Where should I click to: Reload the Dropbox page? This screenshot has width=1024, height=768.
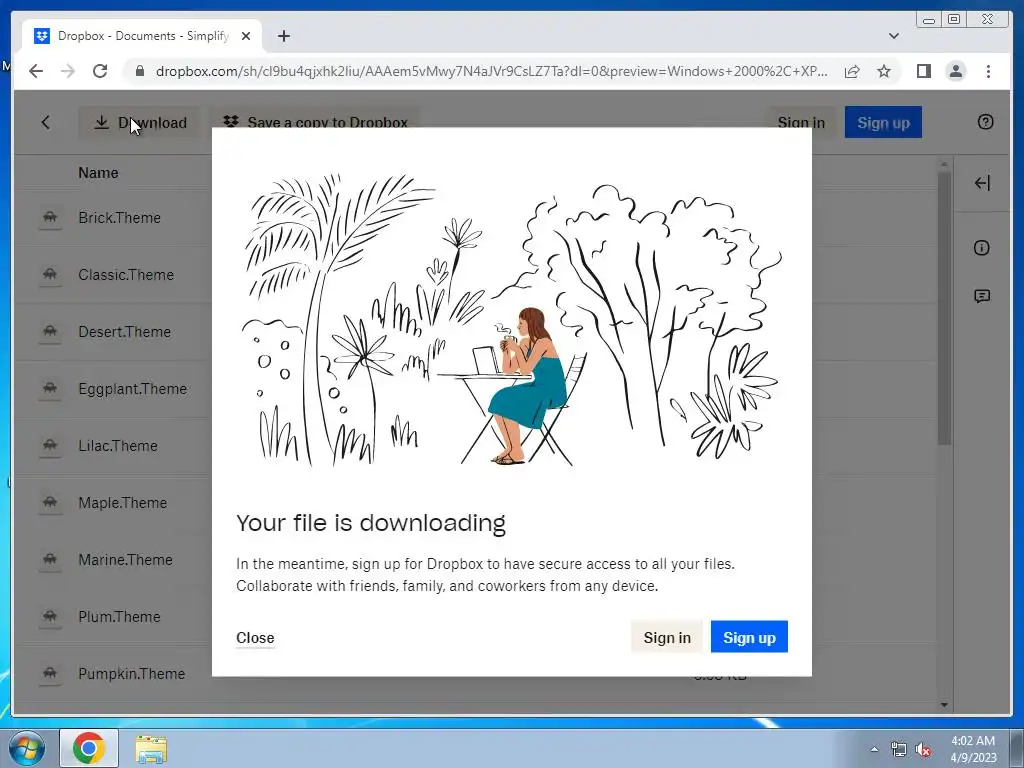coord(100,71)
